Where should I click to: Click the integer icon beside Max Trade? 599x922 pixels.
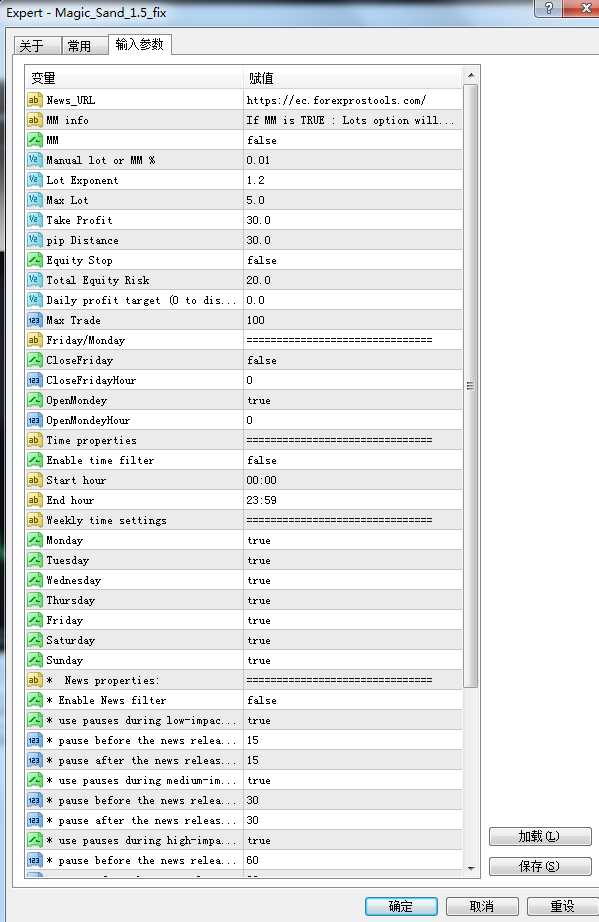(35, 320)
